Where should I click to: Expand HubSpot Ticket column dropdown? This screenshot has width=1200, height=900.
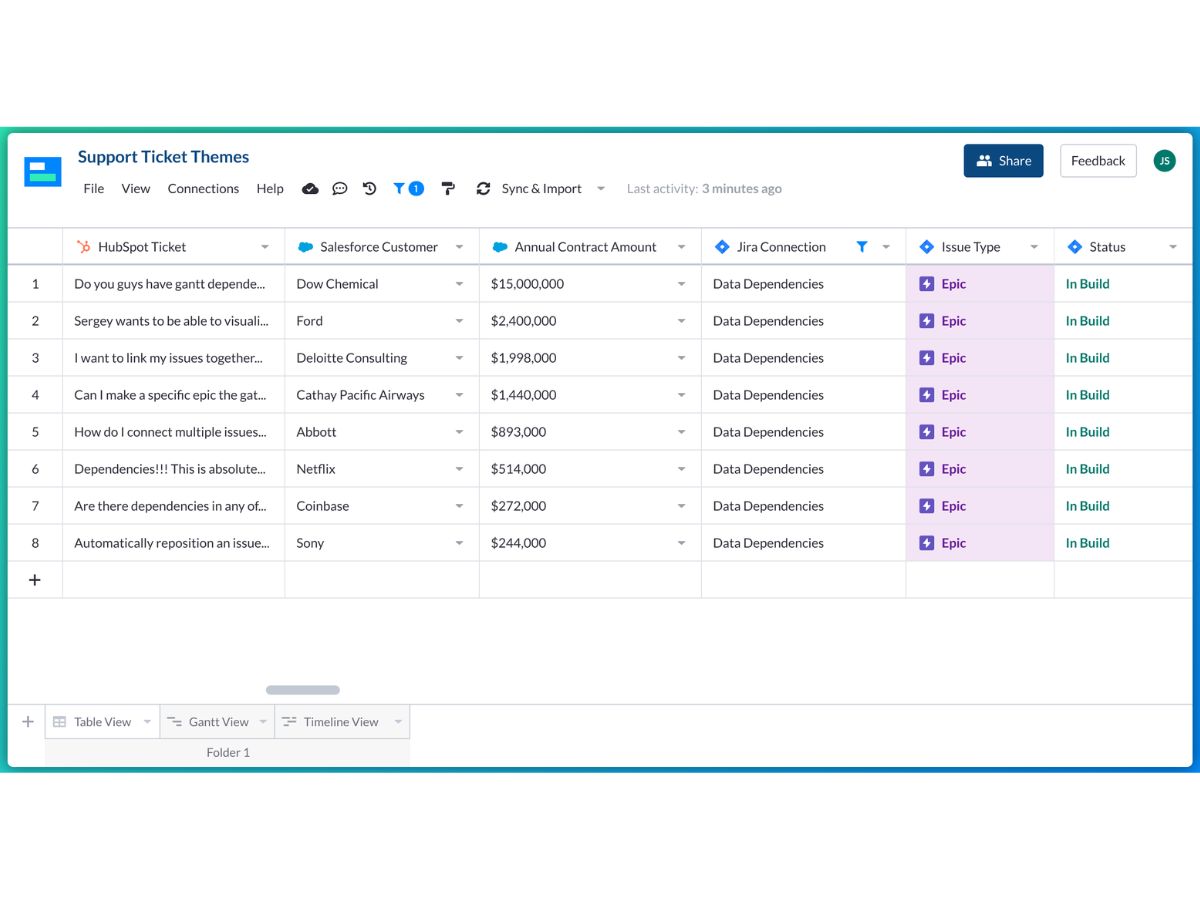coord(265,247)
